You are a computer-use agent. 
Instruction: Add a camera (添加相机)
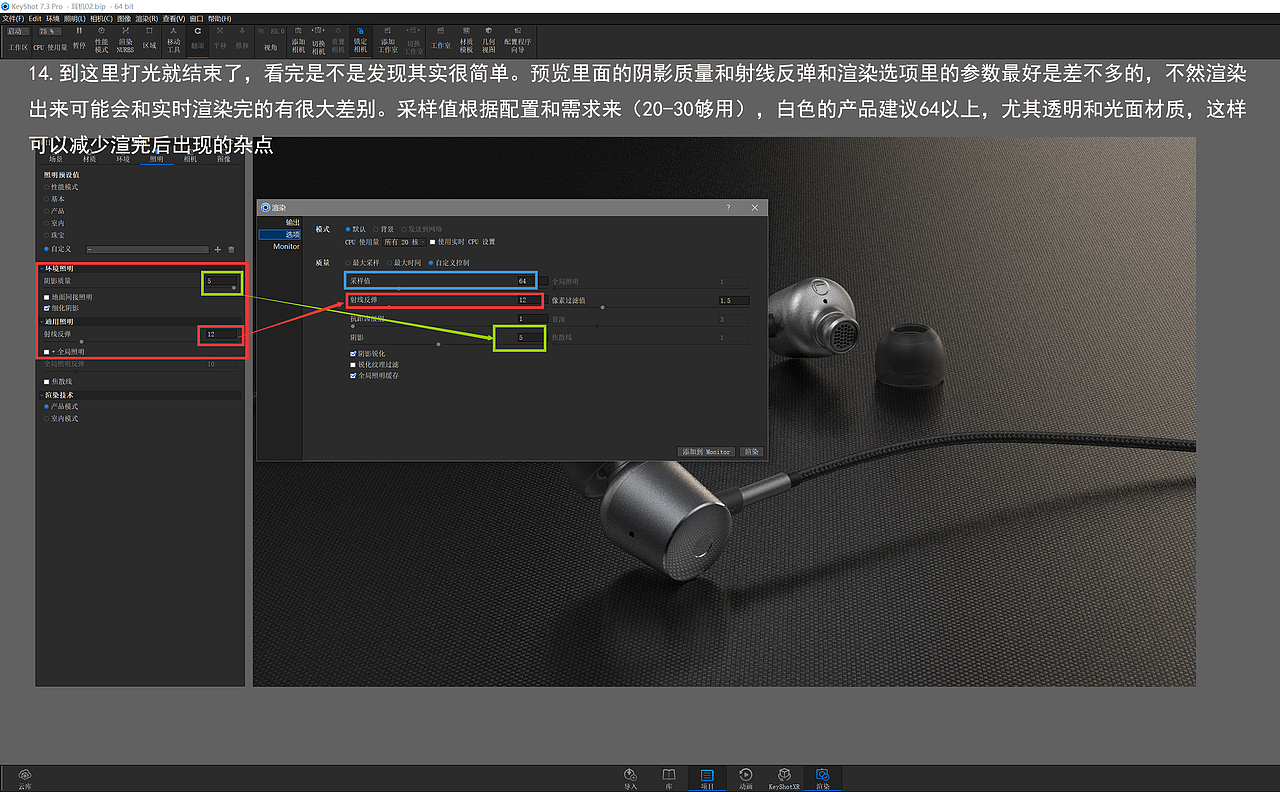click(298, 40)
